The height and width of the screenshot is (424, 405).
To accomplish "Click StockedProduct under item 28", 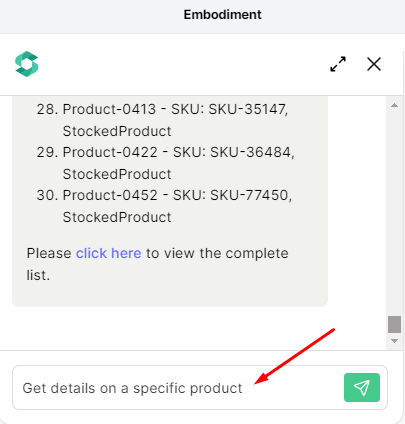I will (x=117, y=131).
